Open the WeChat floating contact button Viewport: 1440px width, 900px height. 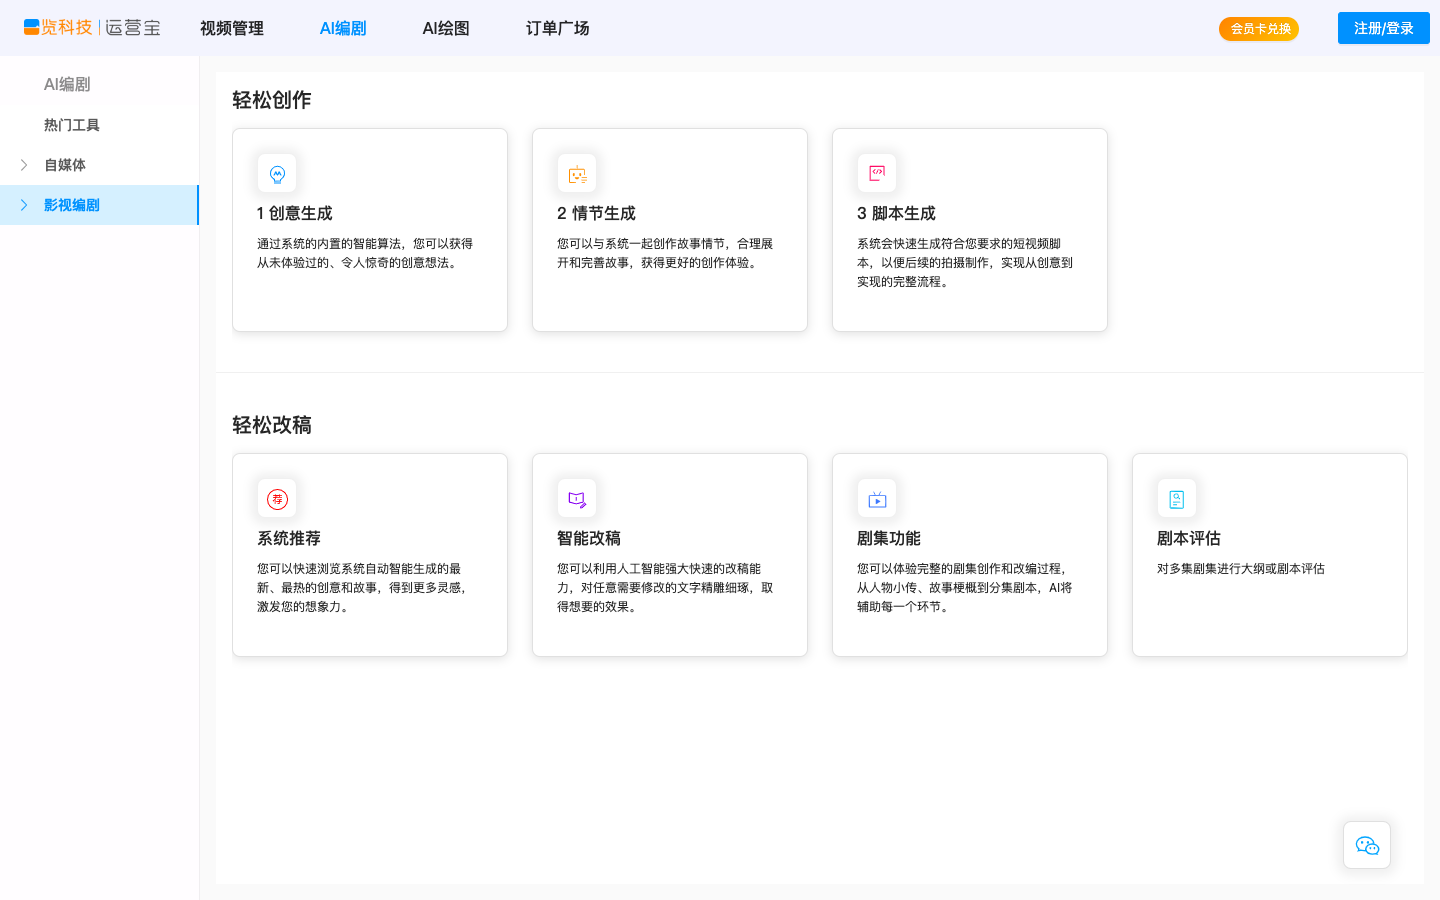pos(1367,846)
